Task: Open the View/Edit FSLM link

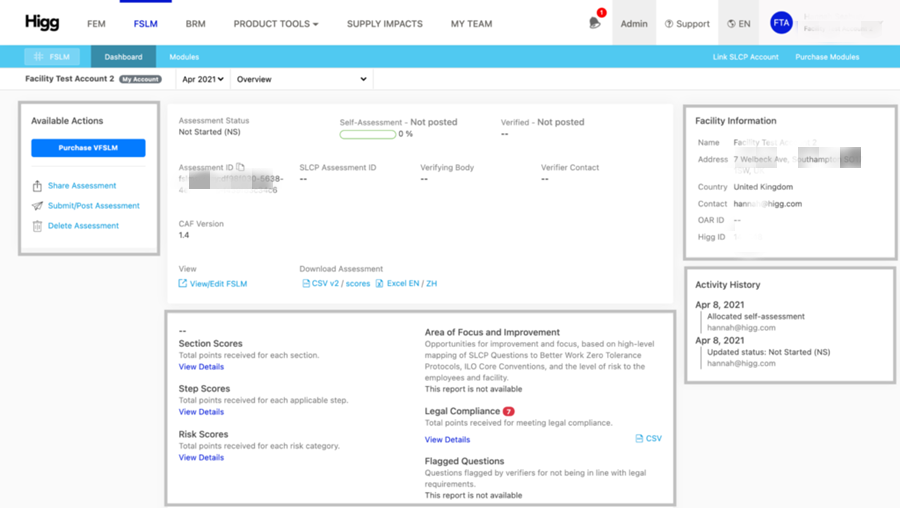Action: 218,284
